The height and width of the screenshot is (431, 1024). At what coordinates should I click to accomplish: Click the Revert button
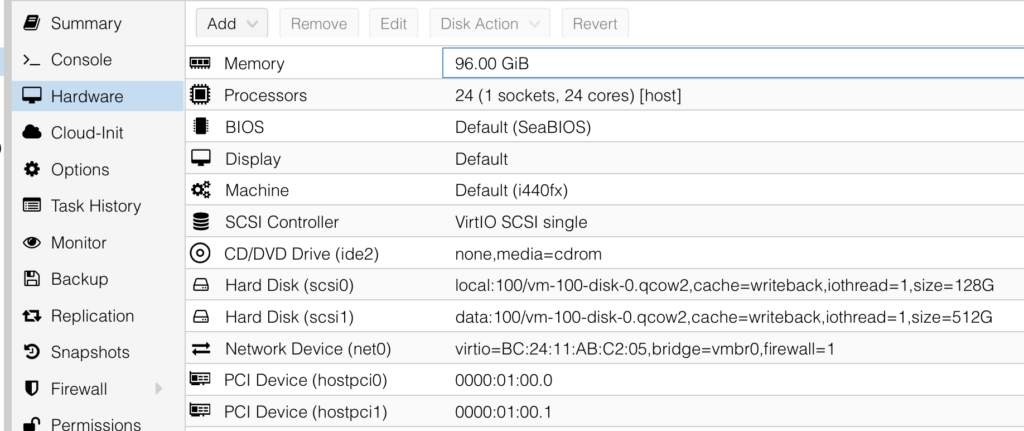pyautogui.click(x=595, y=24)
